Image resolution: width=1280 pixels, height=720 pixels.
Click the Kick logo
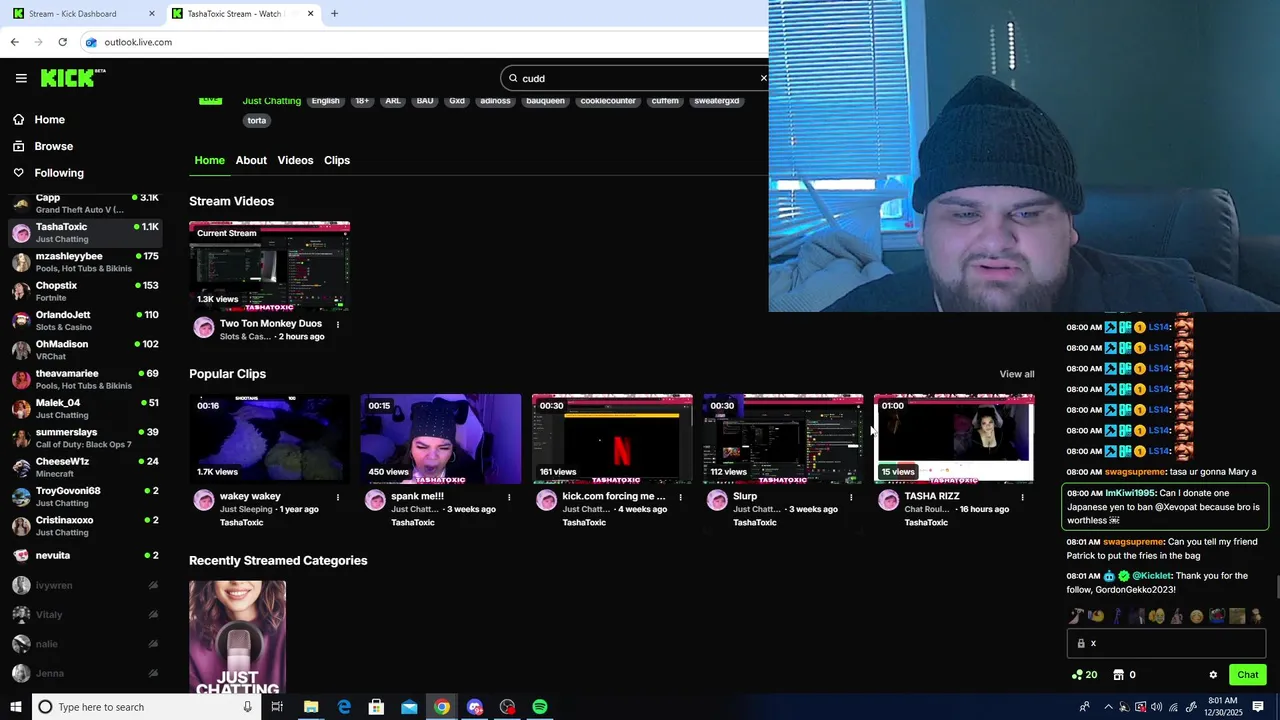pyautogui.click(x=73, y=78)
